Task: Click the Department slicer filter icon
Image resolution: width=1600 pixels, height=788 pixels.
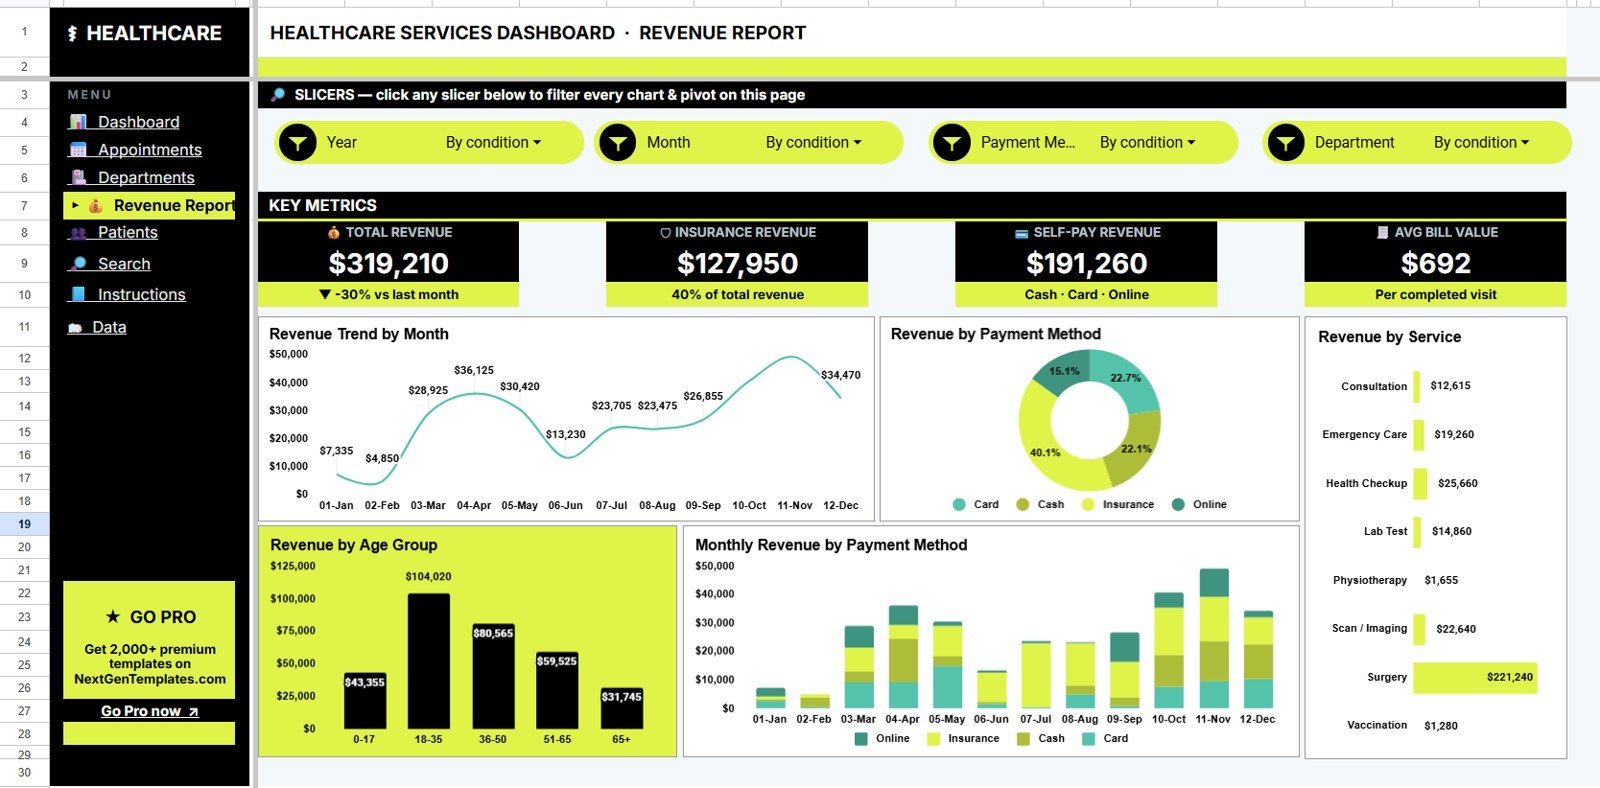Action: (1286, 143)
